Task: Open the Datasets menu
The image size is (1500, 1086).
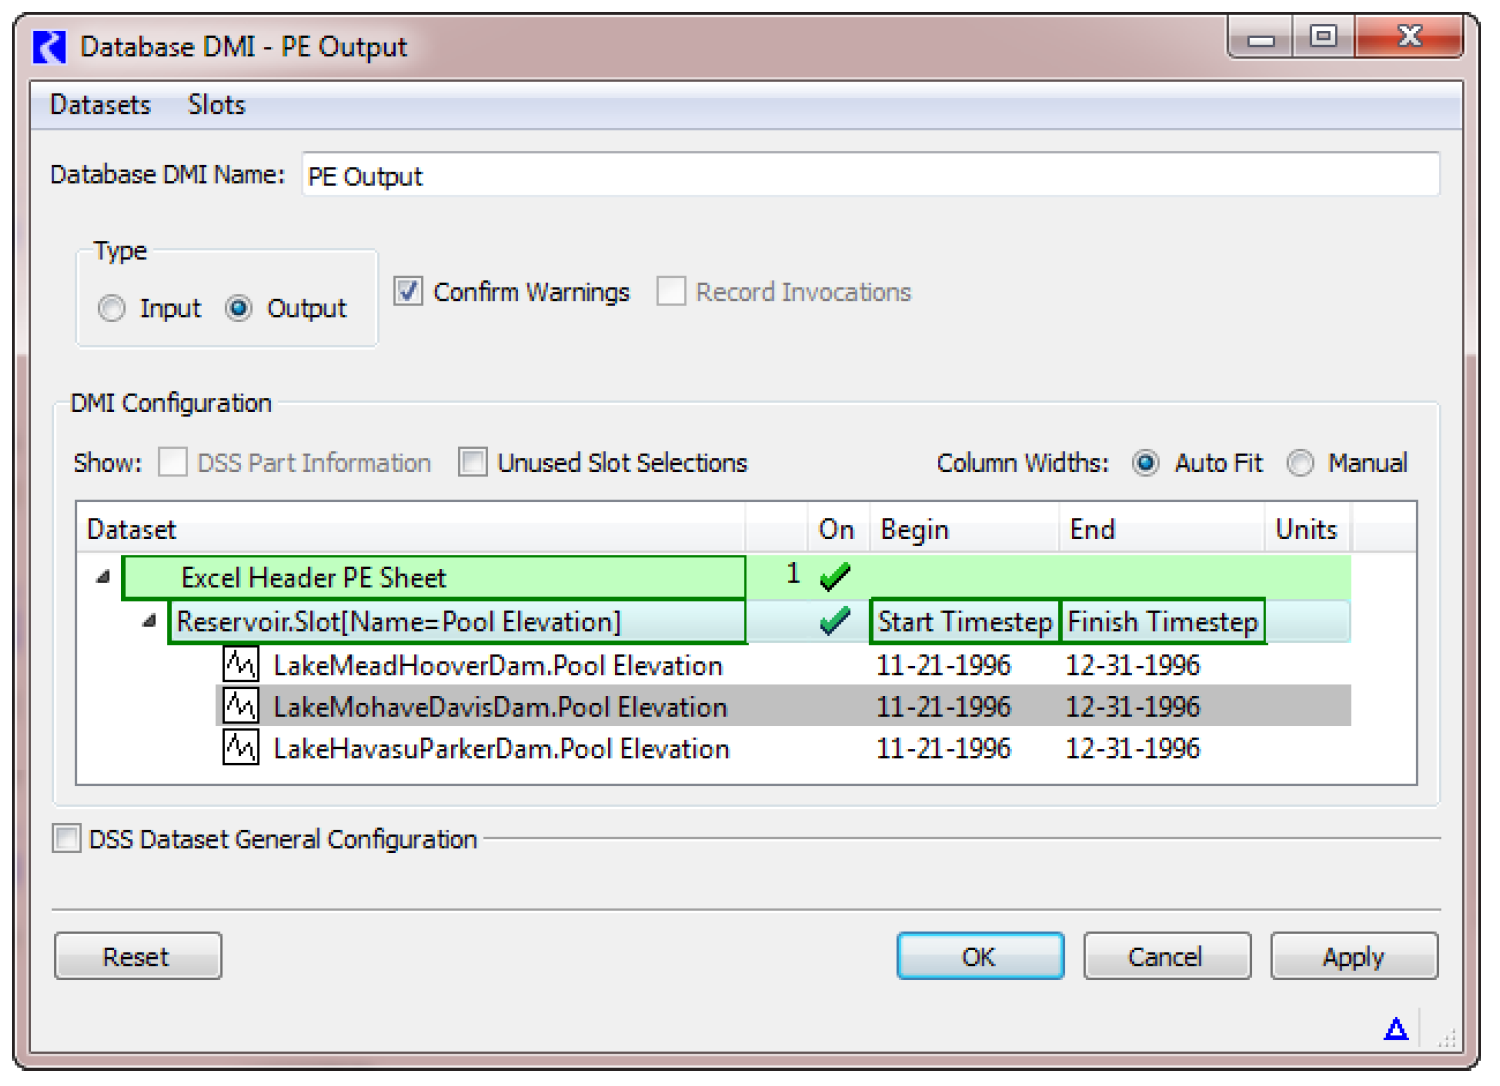Action: (x=100, y=105)
